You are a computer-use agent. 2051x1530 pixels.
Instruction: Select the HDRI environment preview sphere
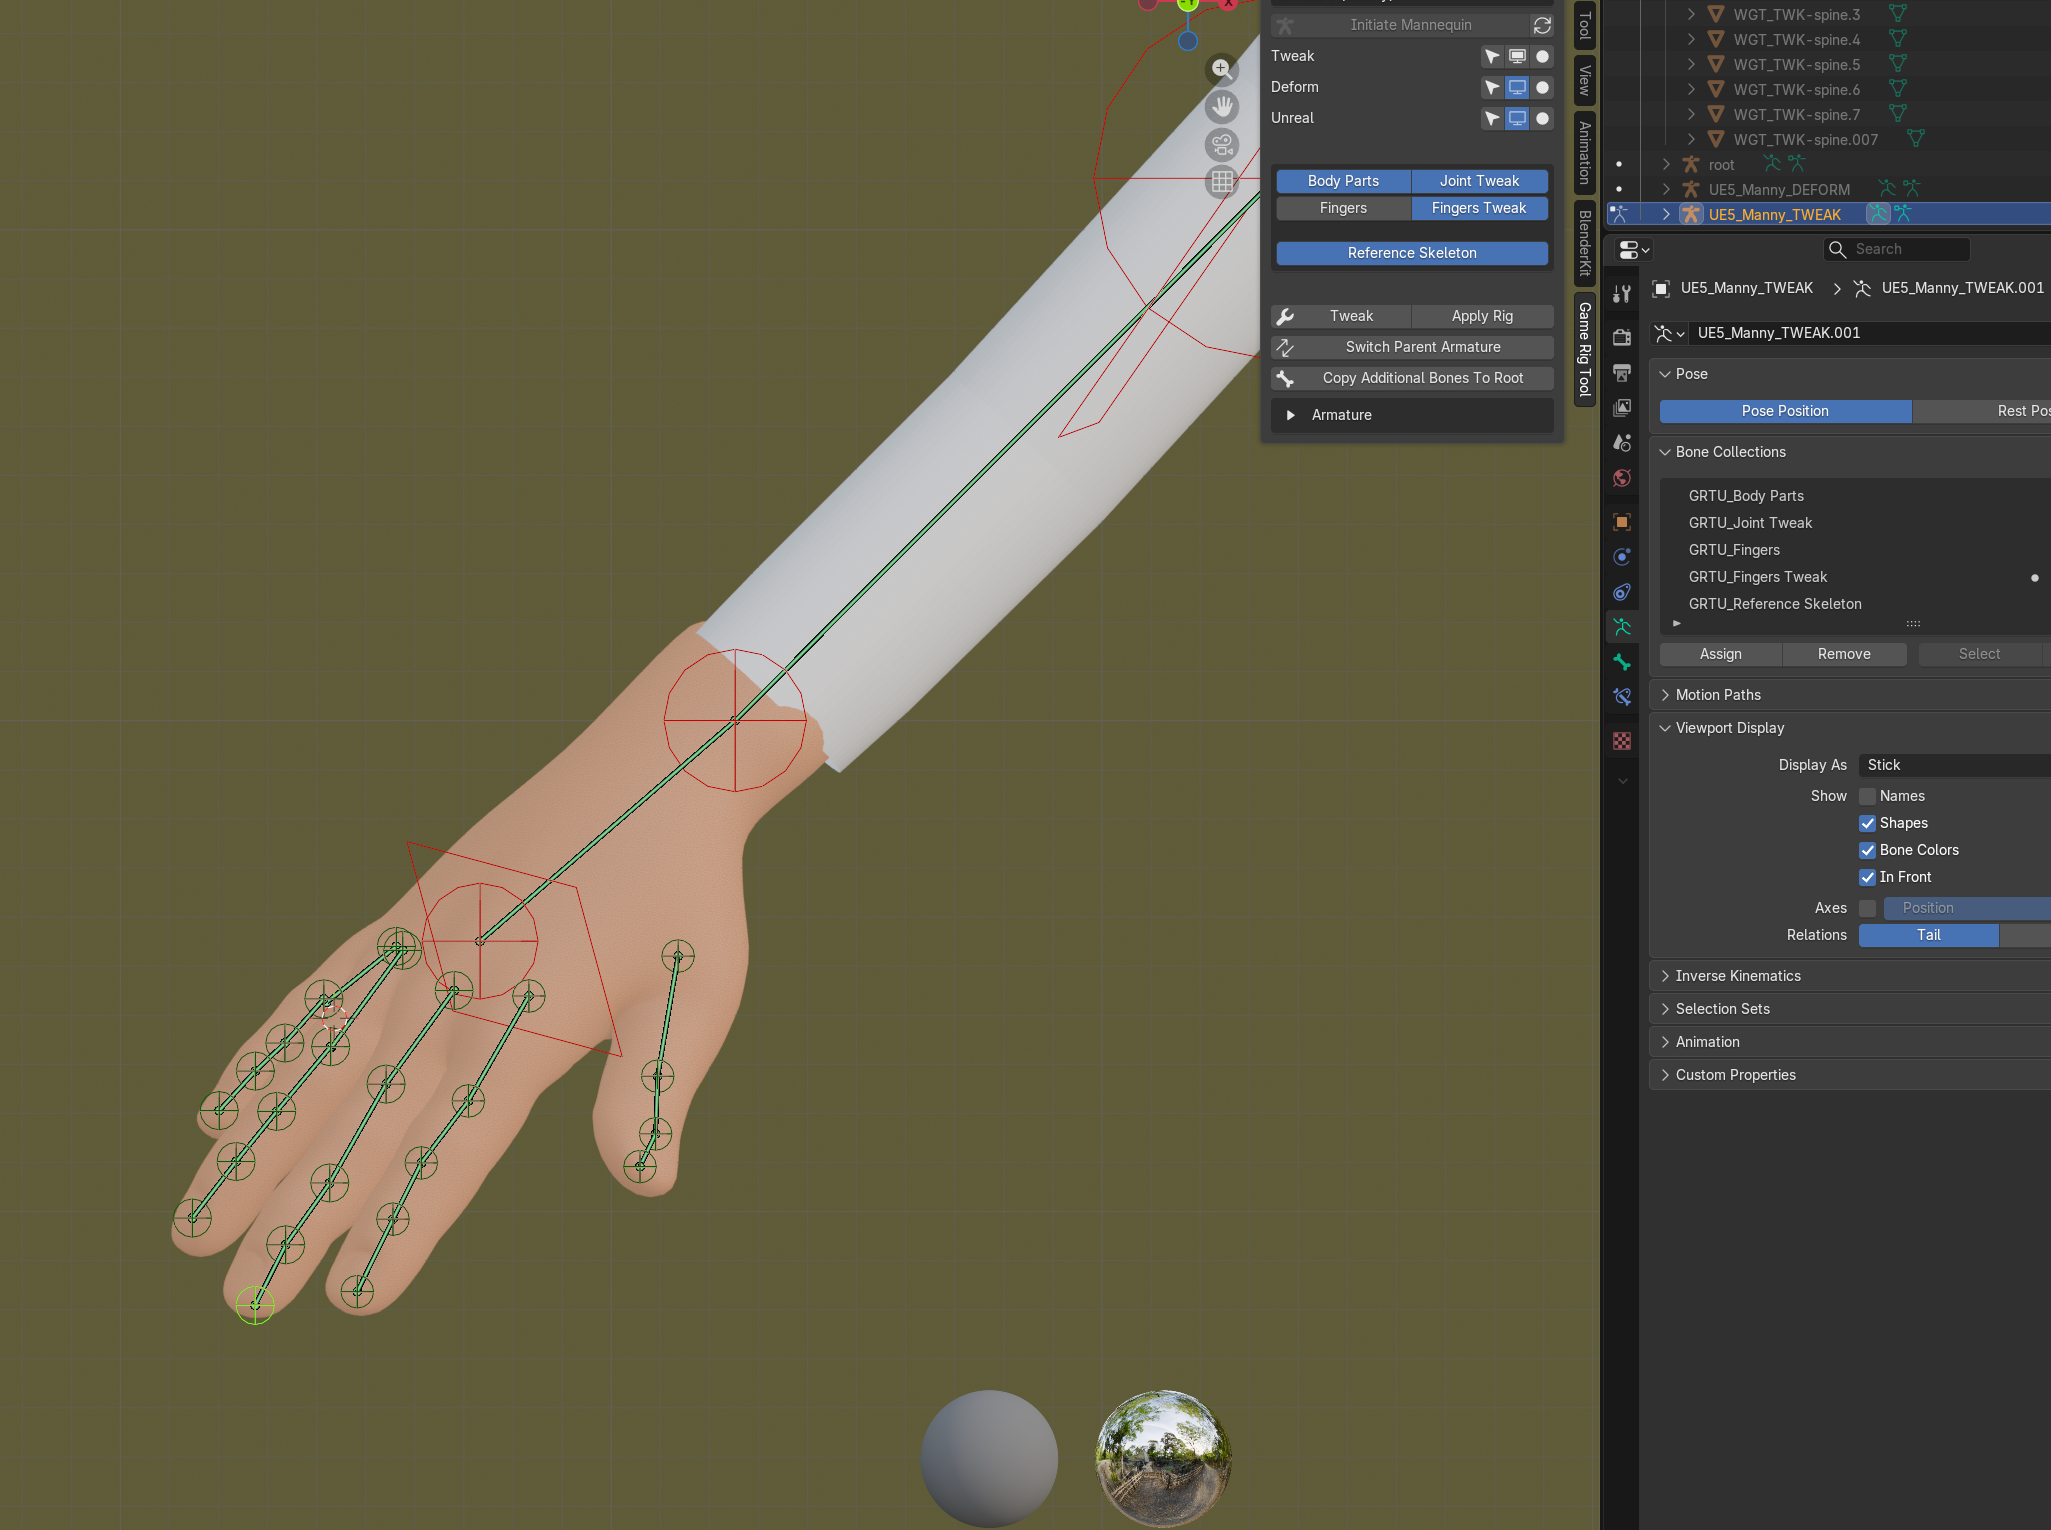tap(1163, 1457)
